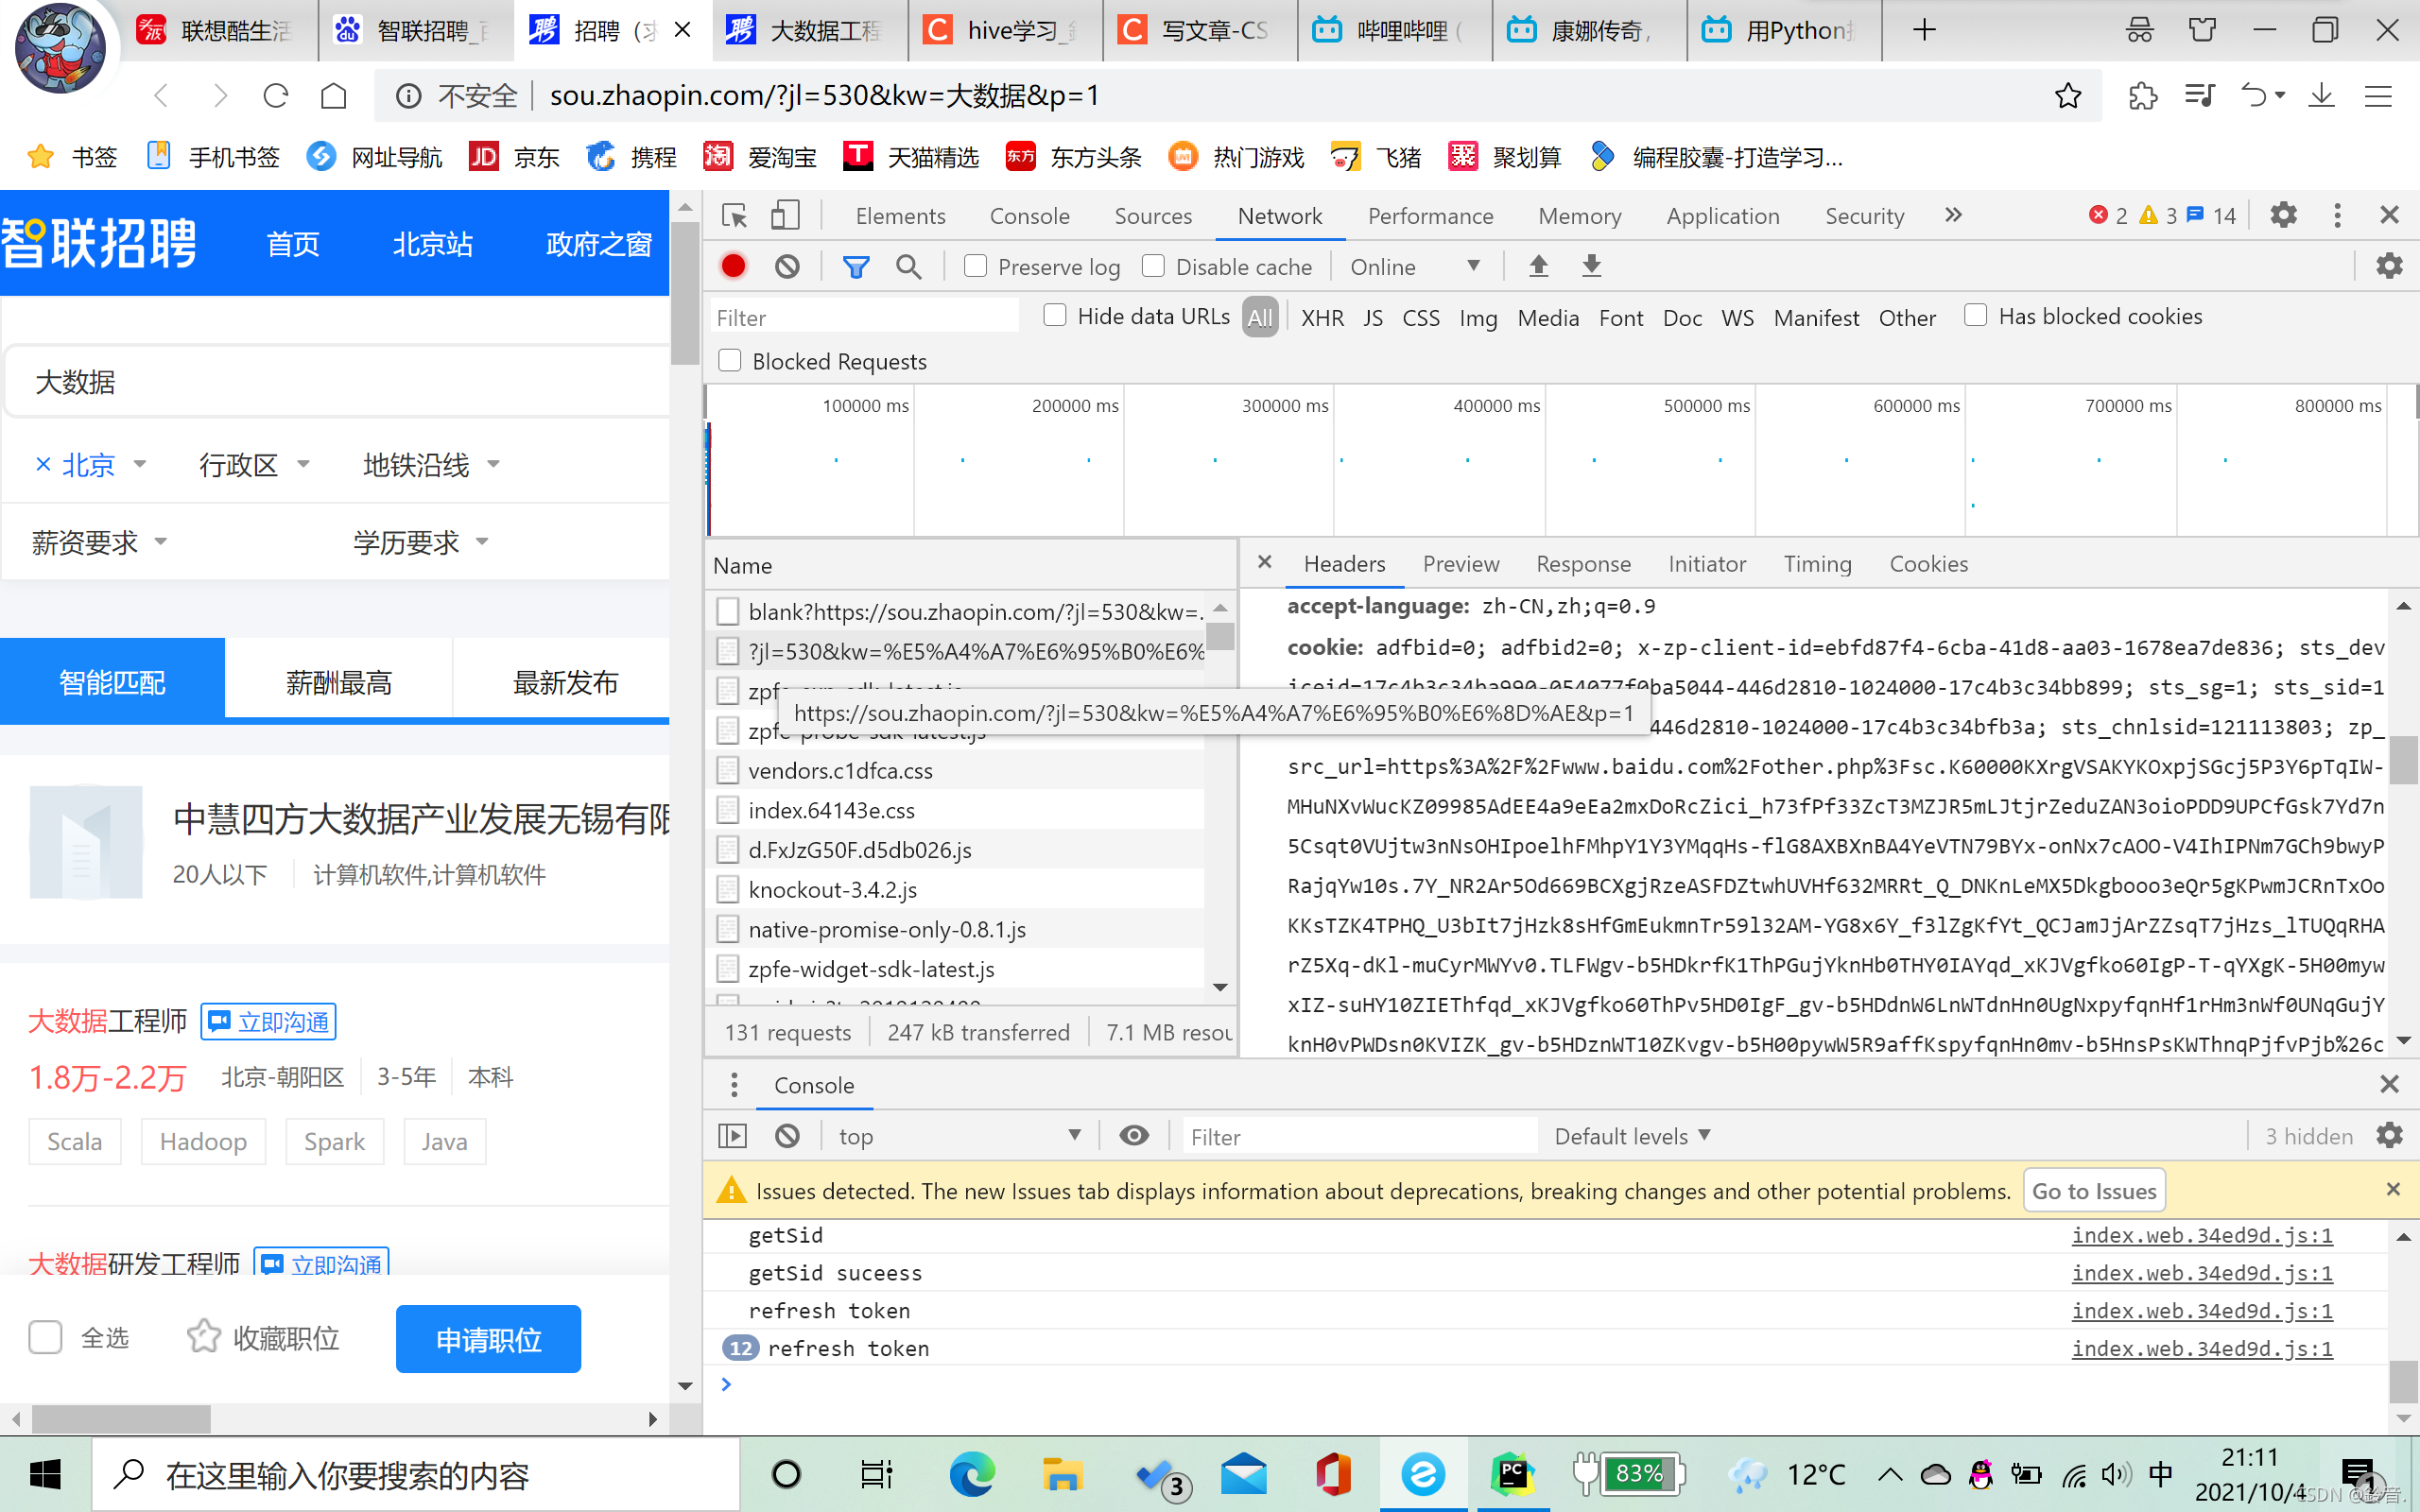The height and width of the screenshot is (1512, 2420).
Task: Check the Disable cache option
Action: point(1153,266)
